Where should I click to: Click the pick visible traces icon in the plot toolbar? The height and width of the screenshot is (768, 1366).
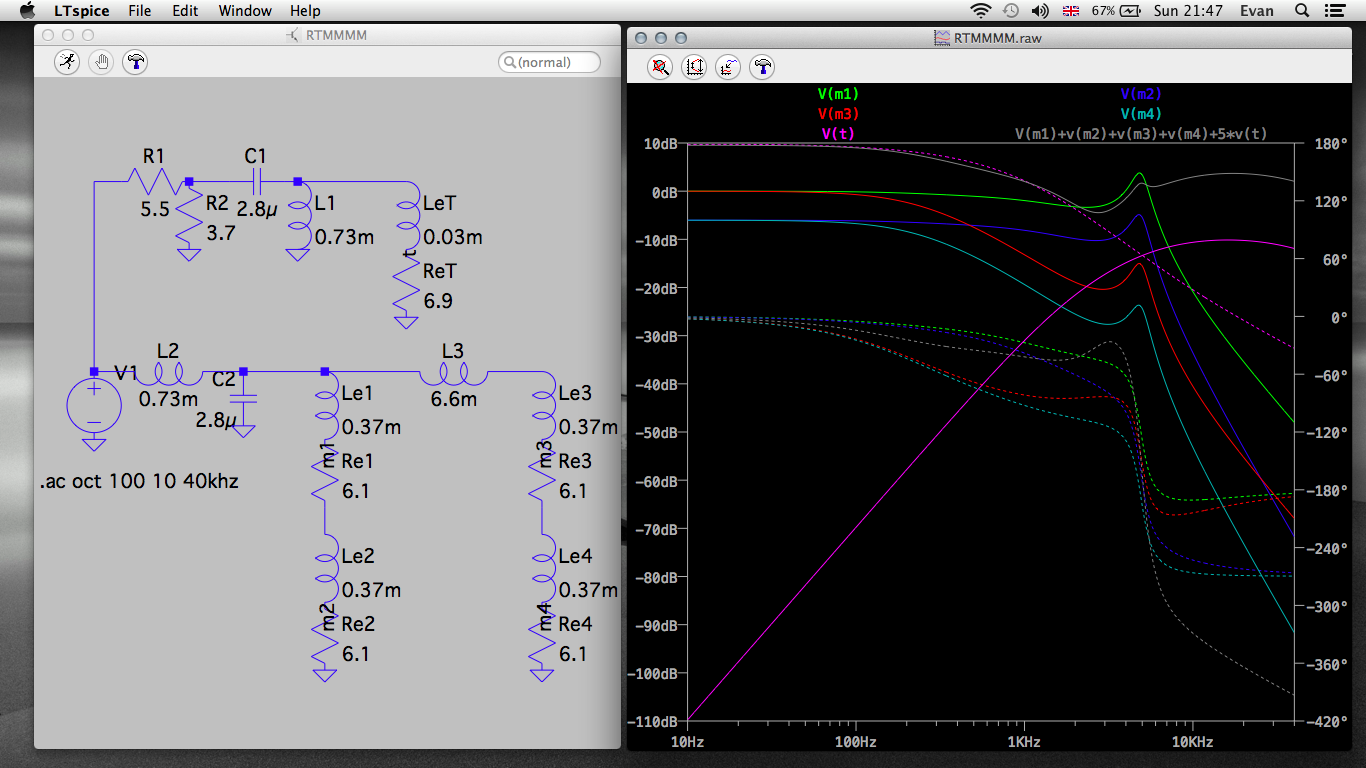pos(728,67)
